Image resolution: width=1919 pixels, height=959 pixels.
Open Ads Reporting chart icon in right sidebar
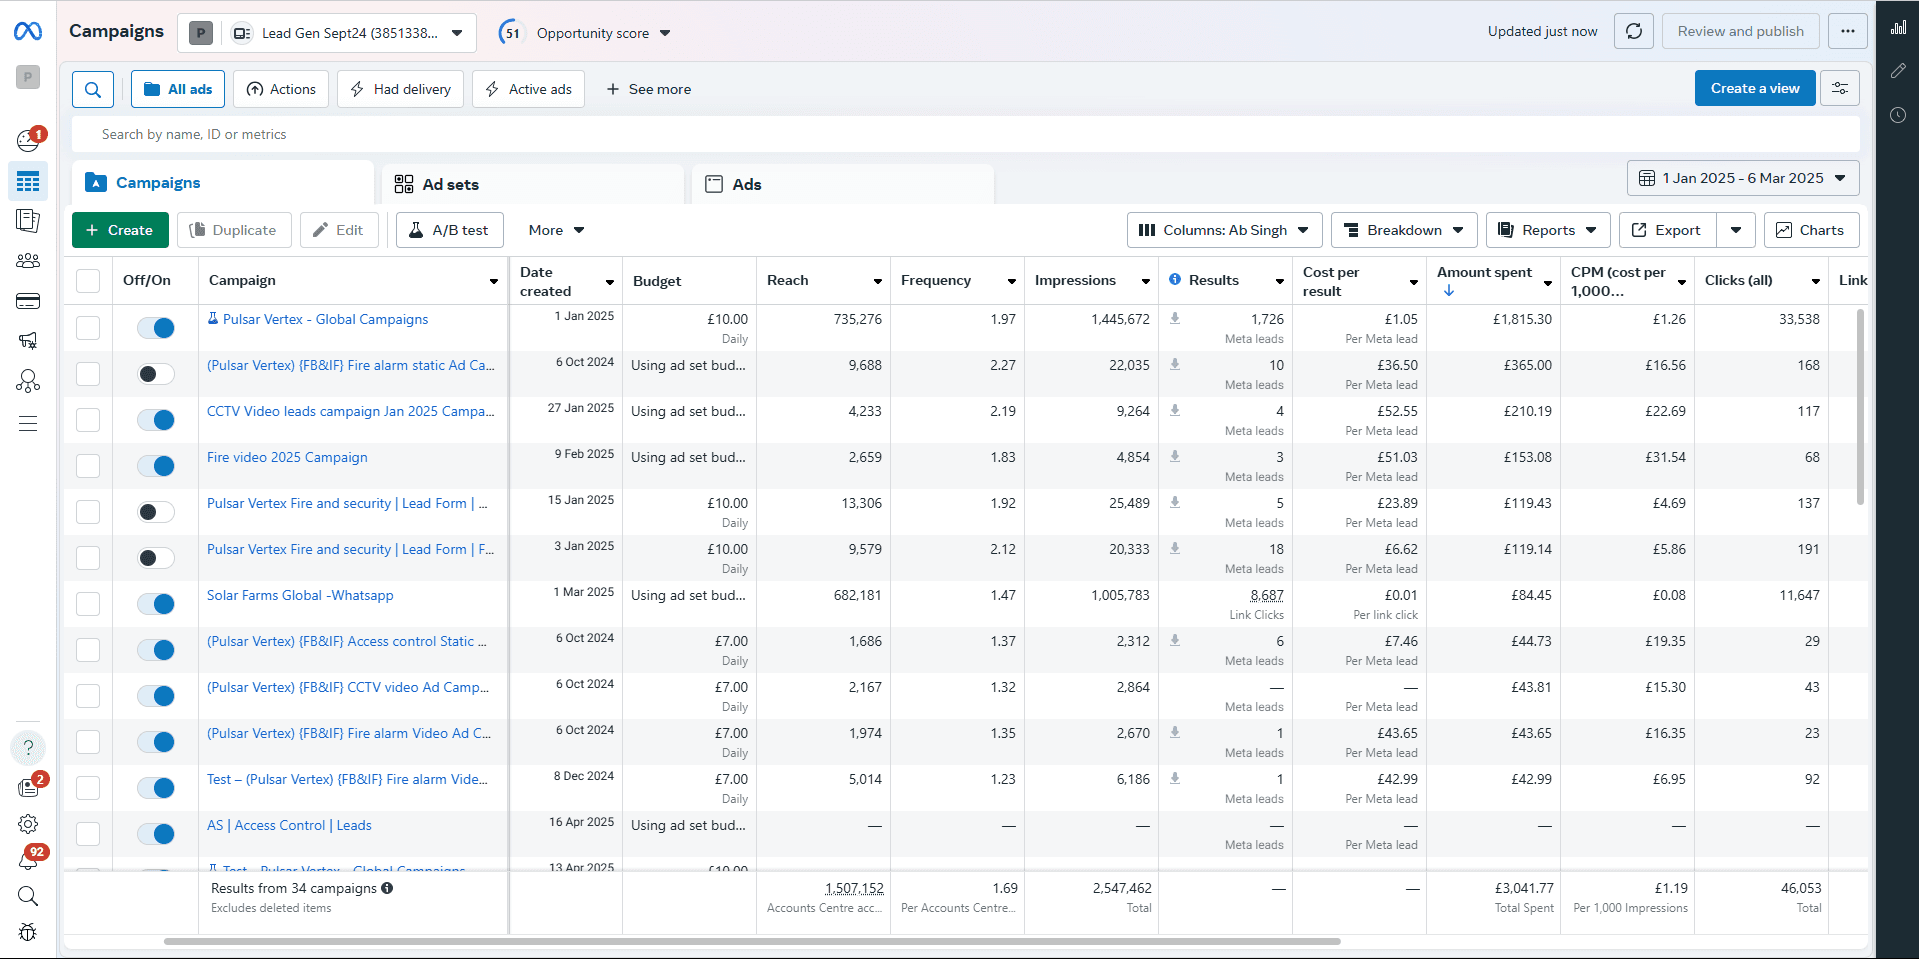pos(1897,27)
